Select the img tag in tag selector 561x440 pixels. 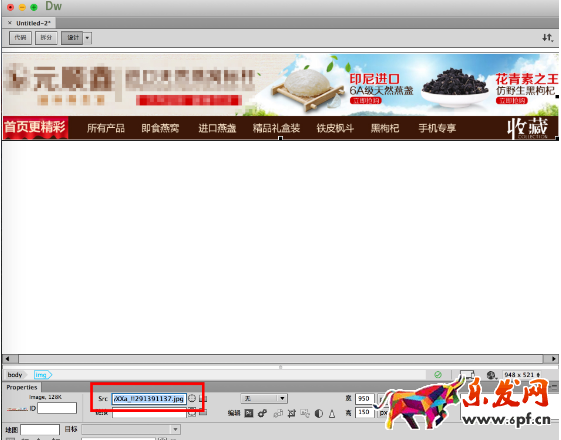click(42, 375)
